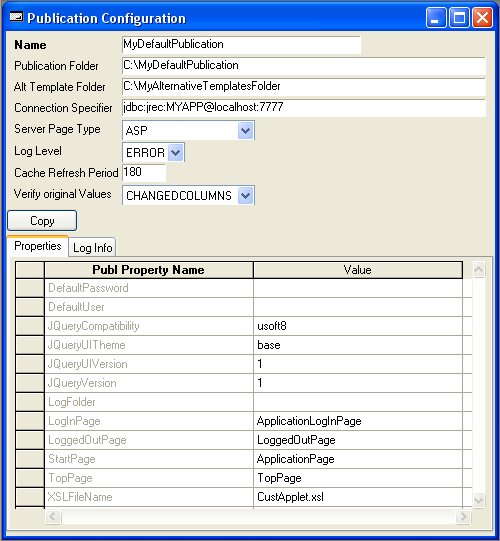Open the Log Level ERROR dropdown arrow
500x541 pixels.
click(x=176, y=152)
